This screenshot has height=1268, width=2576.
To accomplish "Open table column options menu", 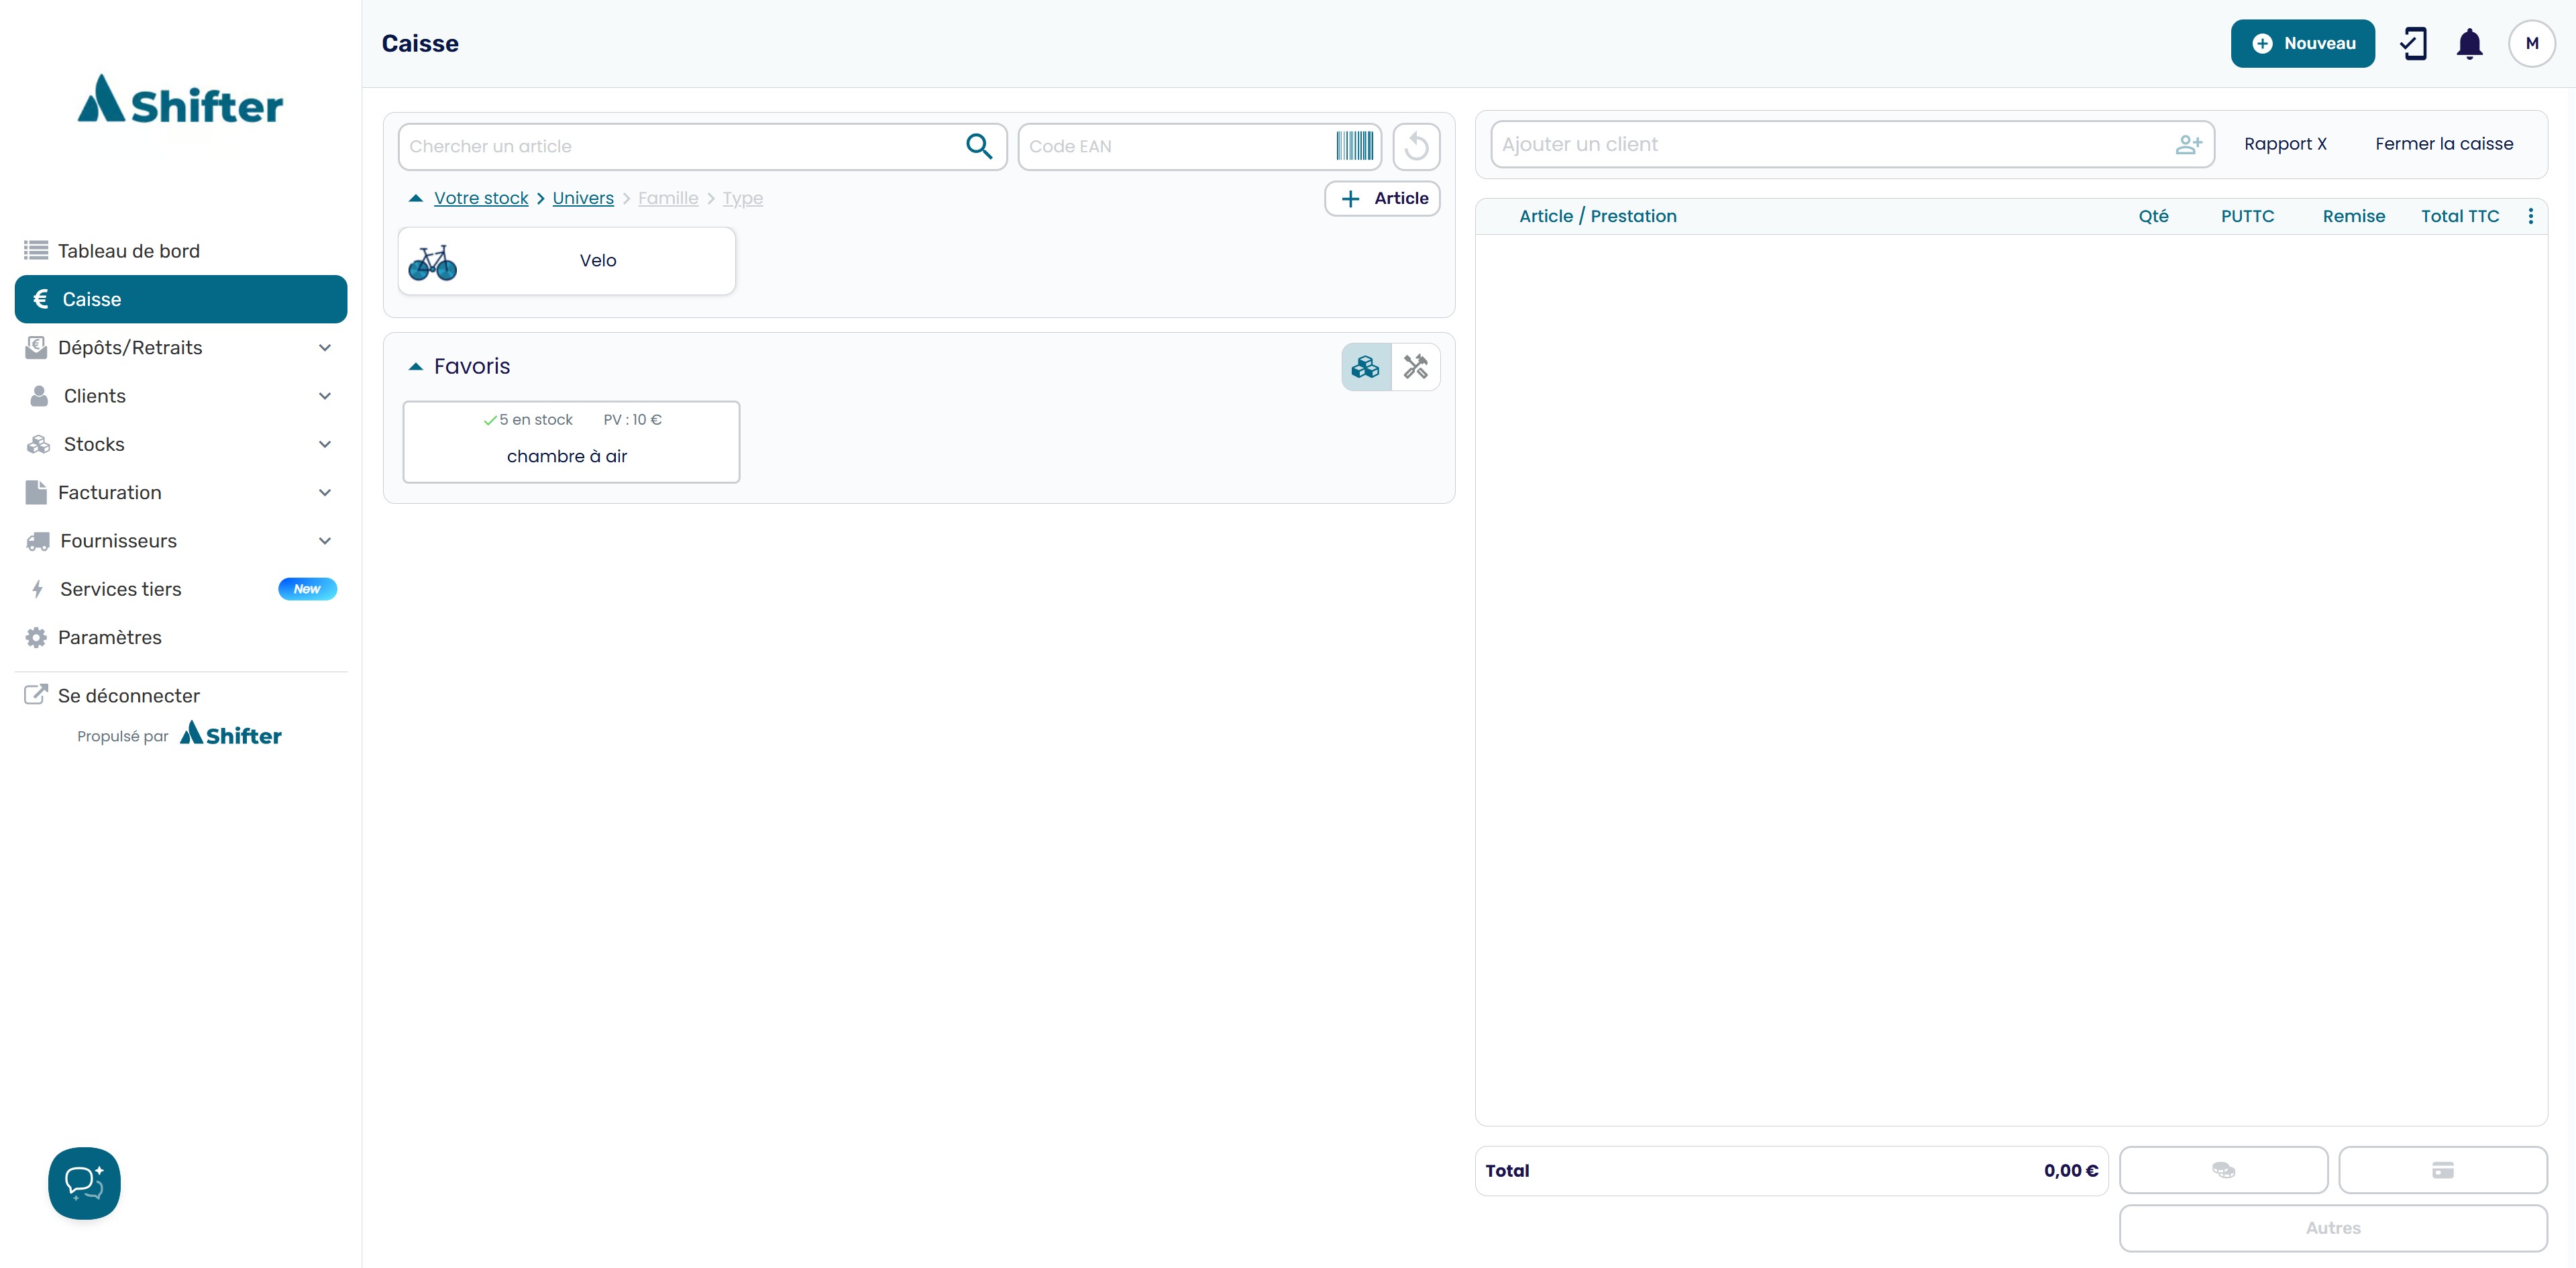I will click(x=2530, y=216).
